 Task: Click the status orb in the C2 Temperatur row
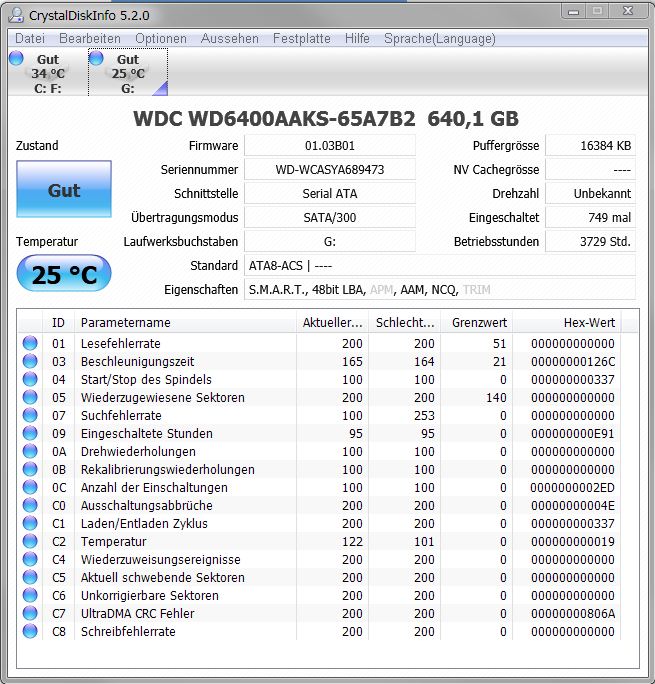(x=30, y=541)
